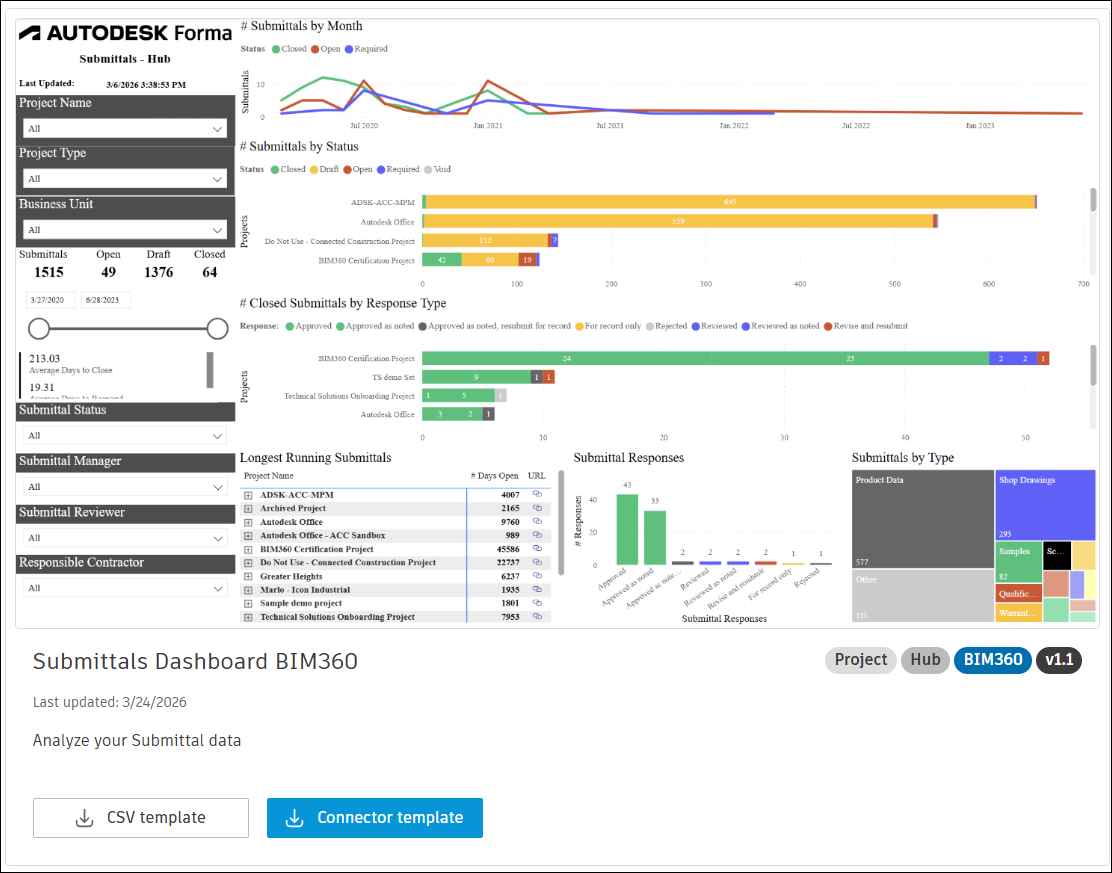Select Shop Drawings tile in treemap
Viewport: 1112px width, 873px height.
tap(1045, 505)
